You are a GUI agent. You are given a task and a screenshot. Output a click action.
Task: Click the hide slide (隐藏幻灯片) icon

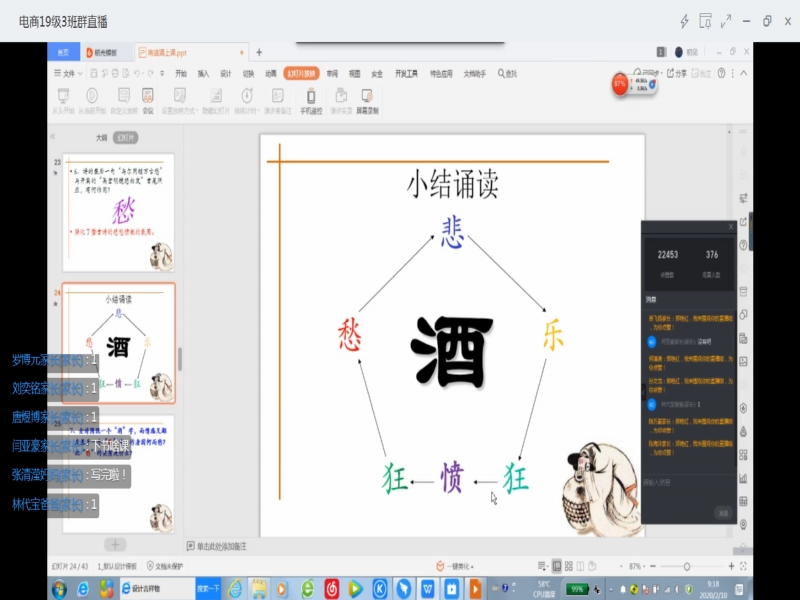216,101
